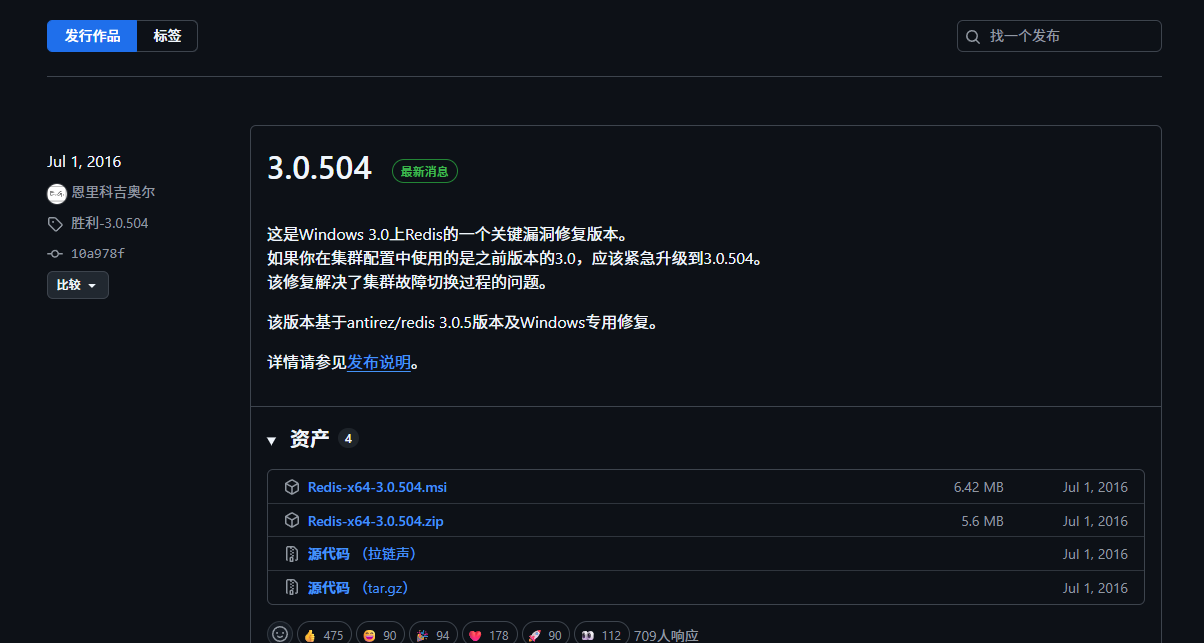Image resolution: width=1204 pixels, height=643 pixels.
Task: Select the commit icon next to 10a978f
Action: [55, 253]
